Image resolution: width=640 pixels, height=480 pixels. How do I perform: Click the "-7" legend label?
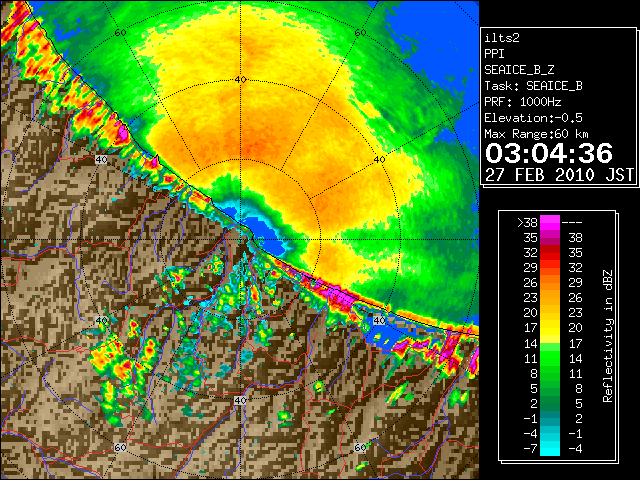530,449
